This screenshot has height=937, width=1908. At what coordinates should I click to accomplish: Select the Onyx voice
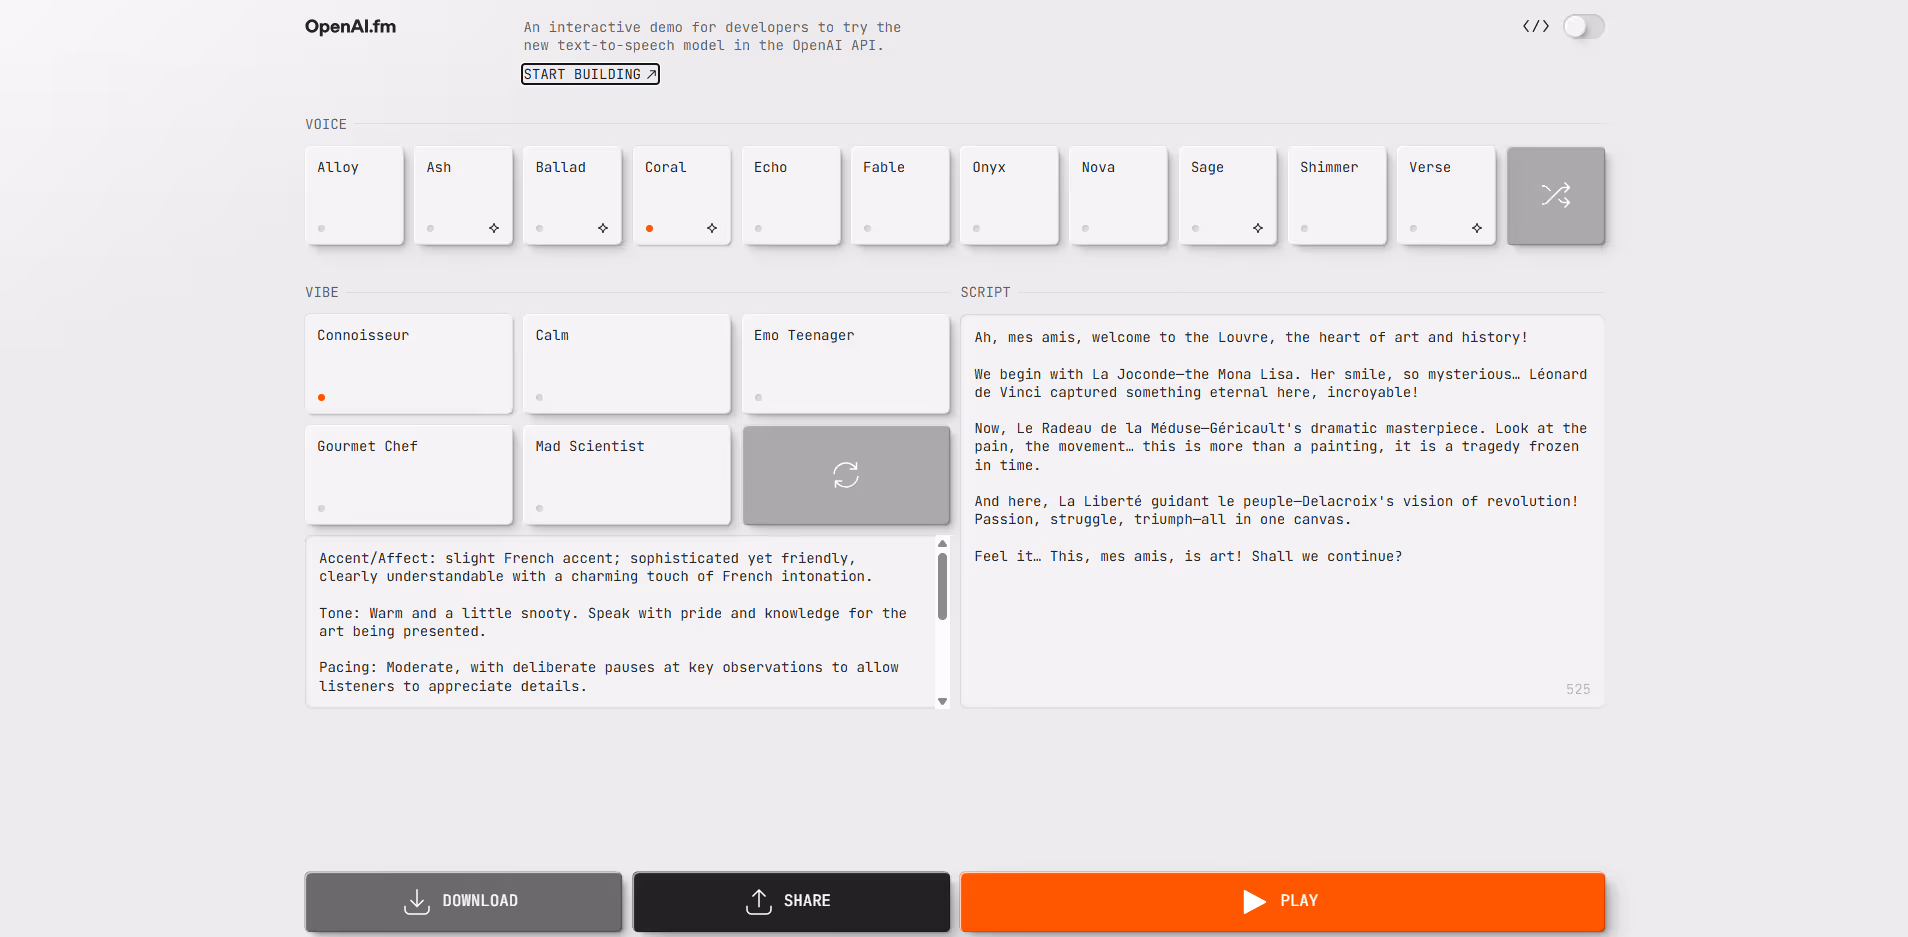[x=1009, y=196]
